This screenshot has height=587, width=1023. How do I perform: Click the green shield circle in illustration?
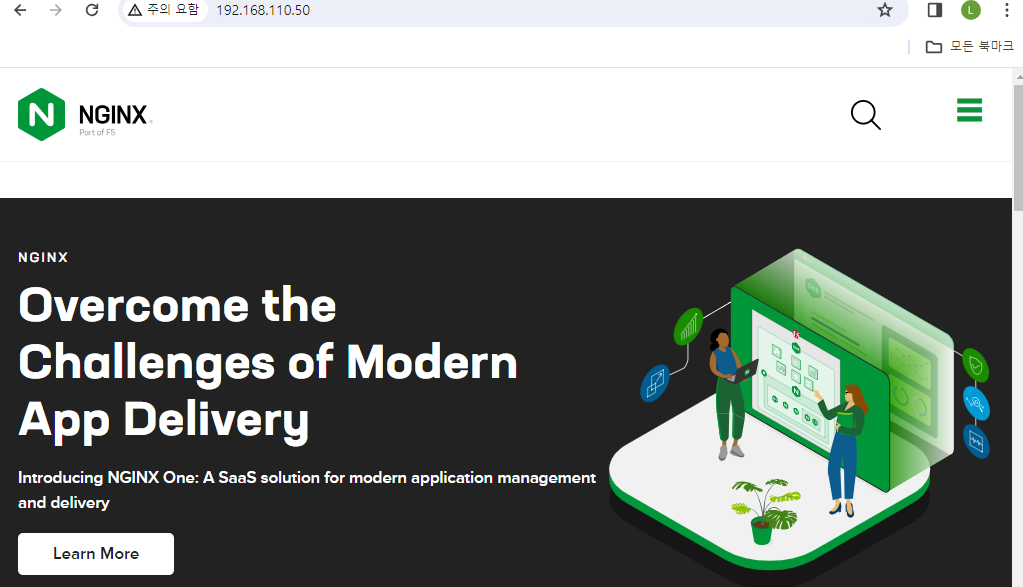(975, 365)
